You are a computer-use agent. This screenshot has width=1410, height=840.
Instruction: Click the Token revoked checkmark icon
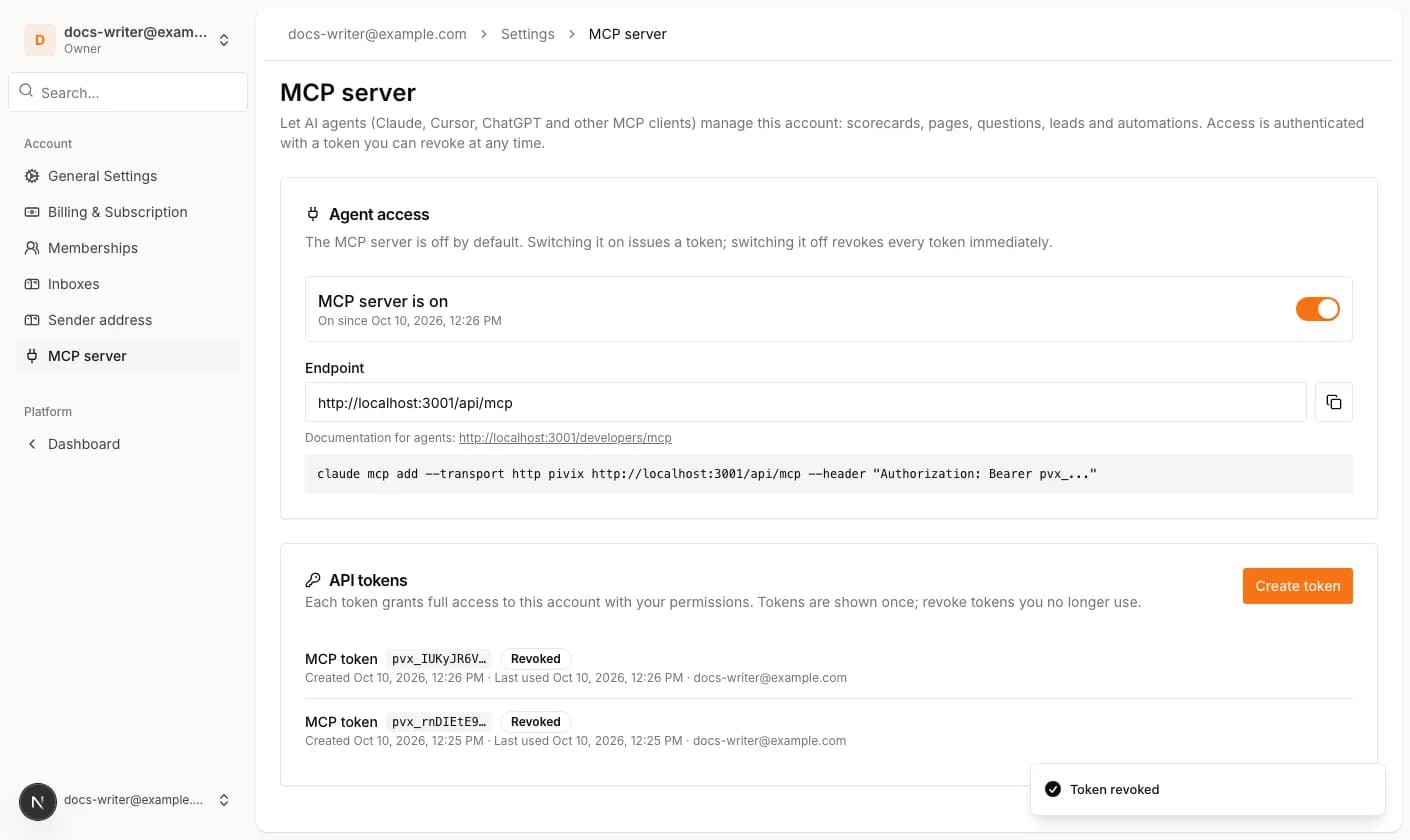[x=1053, y=789]
